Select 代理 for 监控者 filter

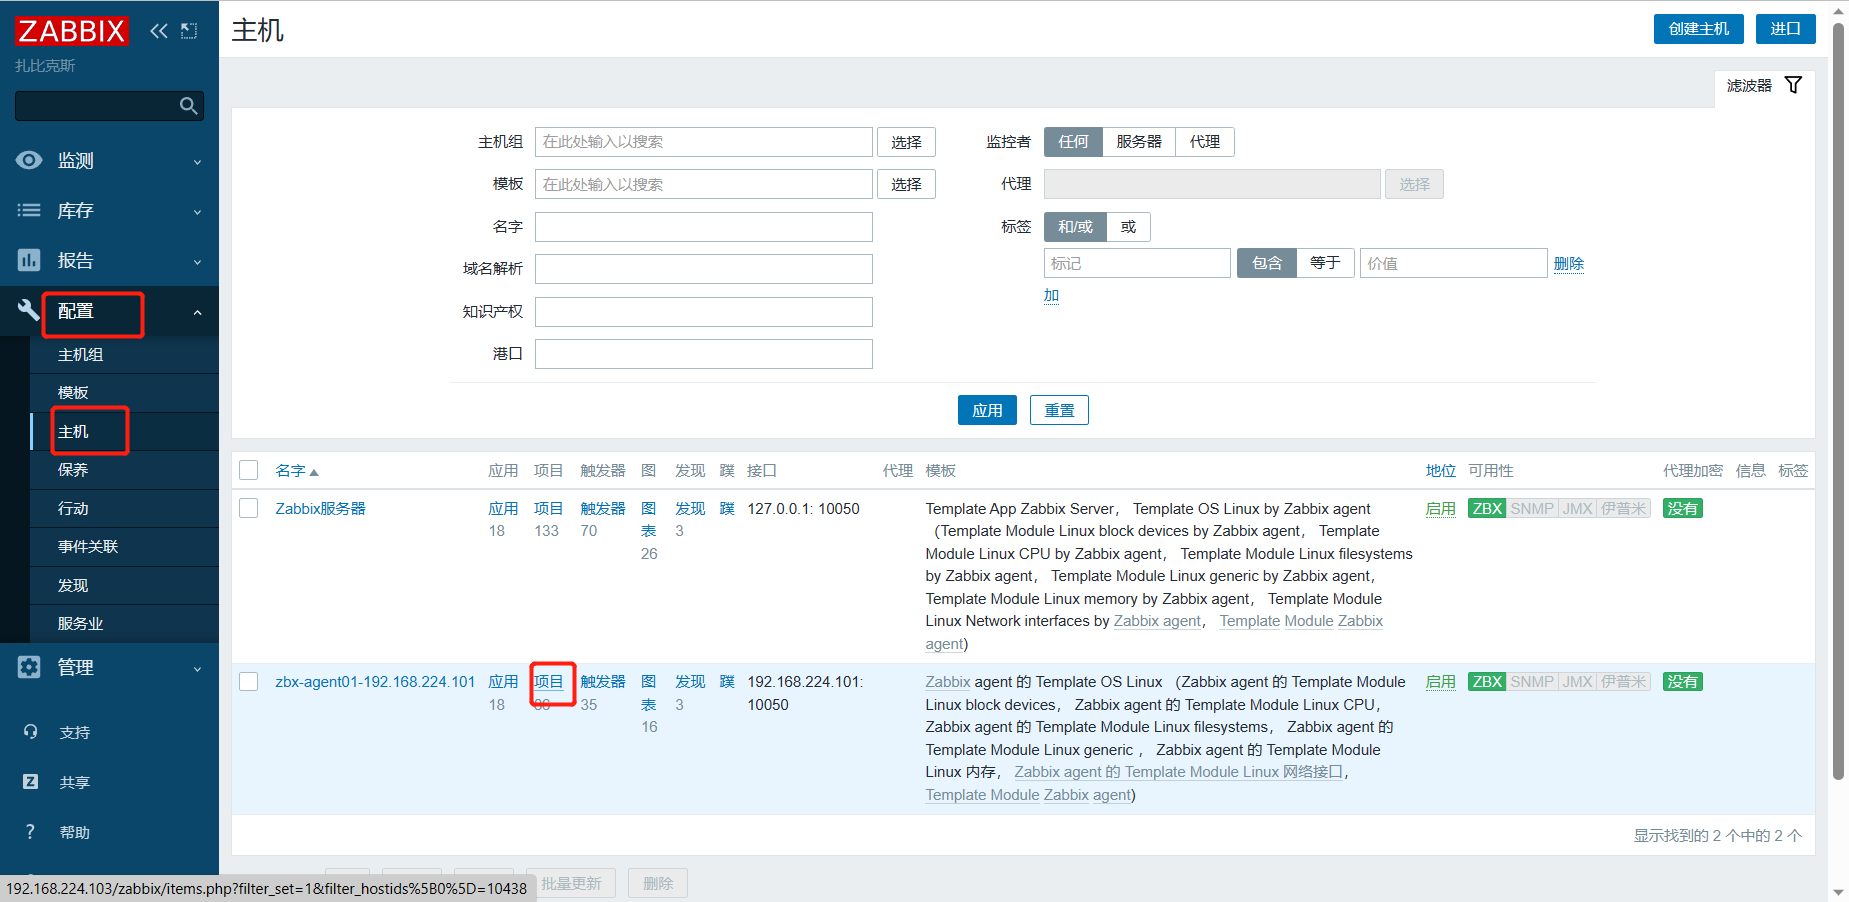coord(1205,142)
